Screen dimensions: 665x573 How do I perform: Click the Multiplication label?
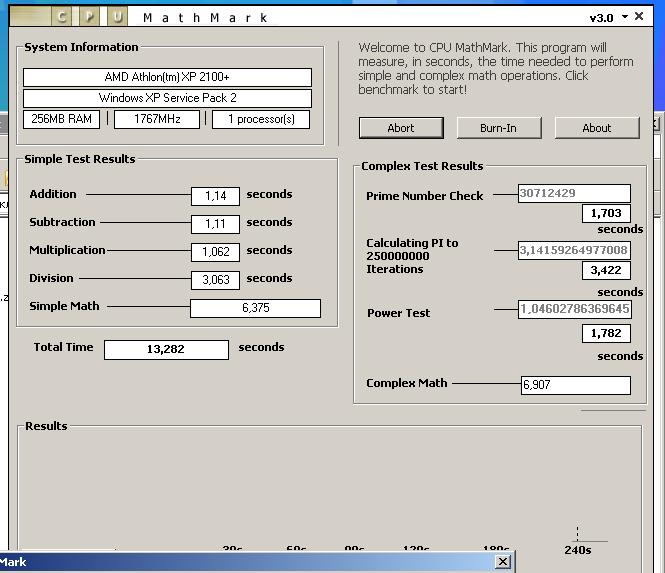pyautogui.click(x=67, y=251)
